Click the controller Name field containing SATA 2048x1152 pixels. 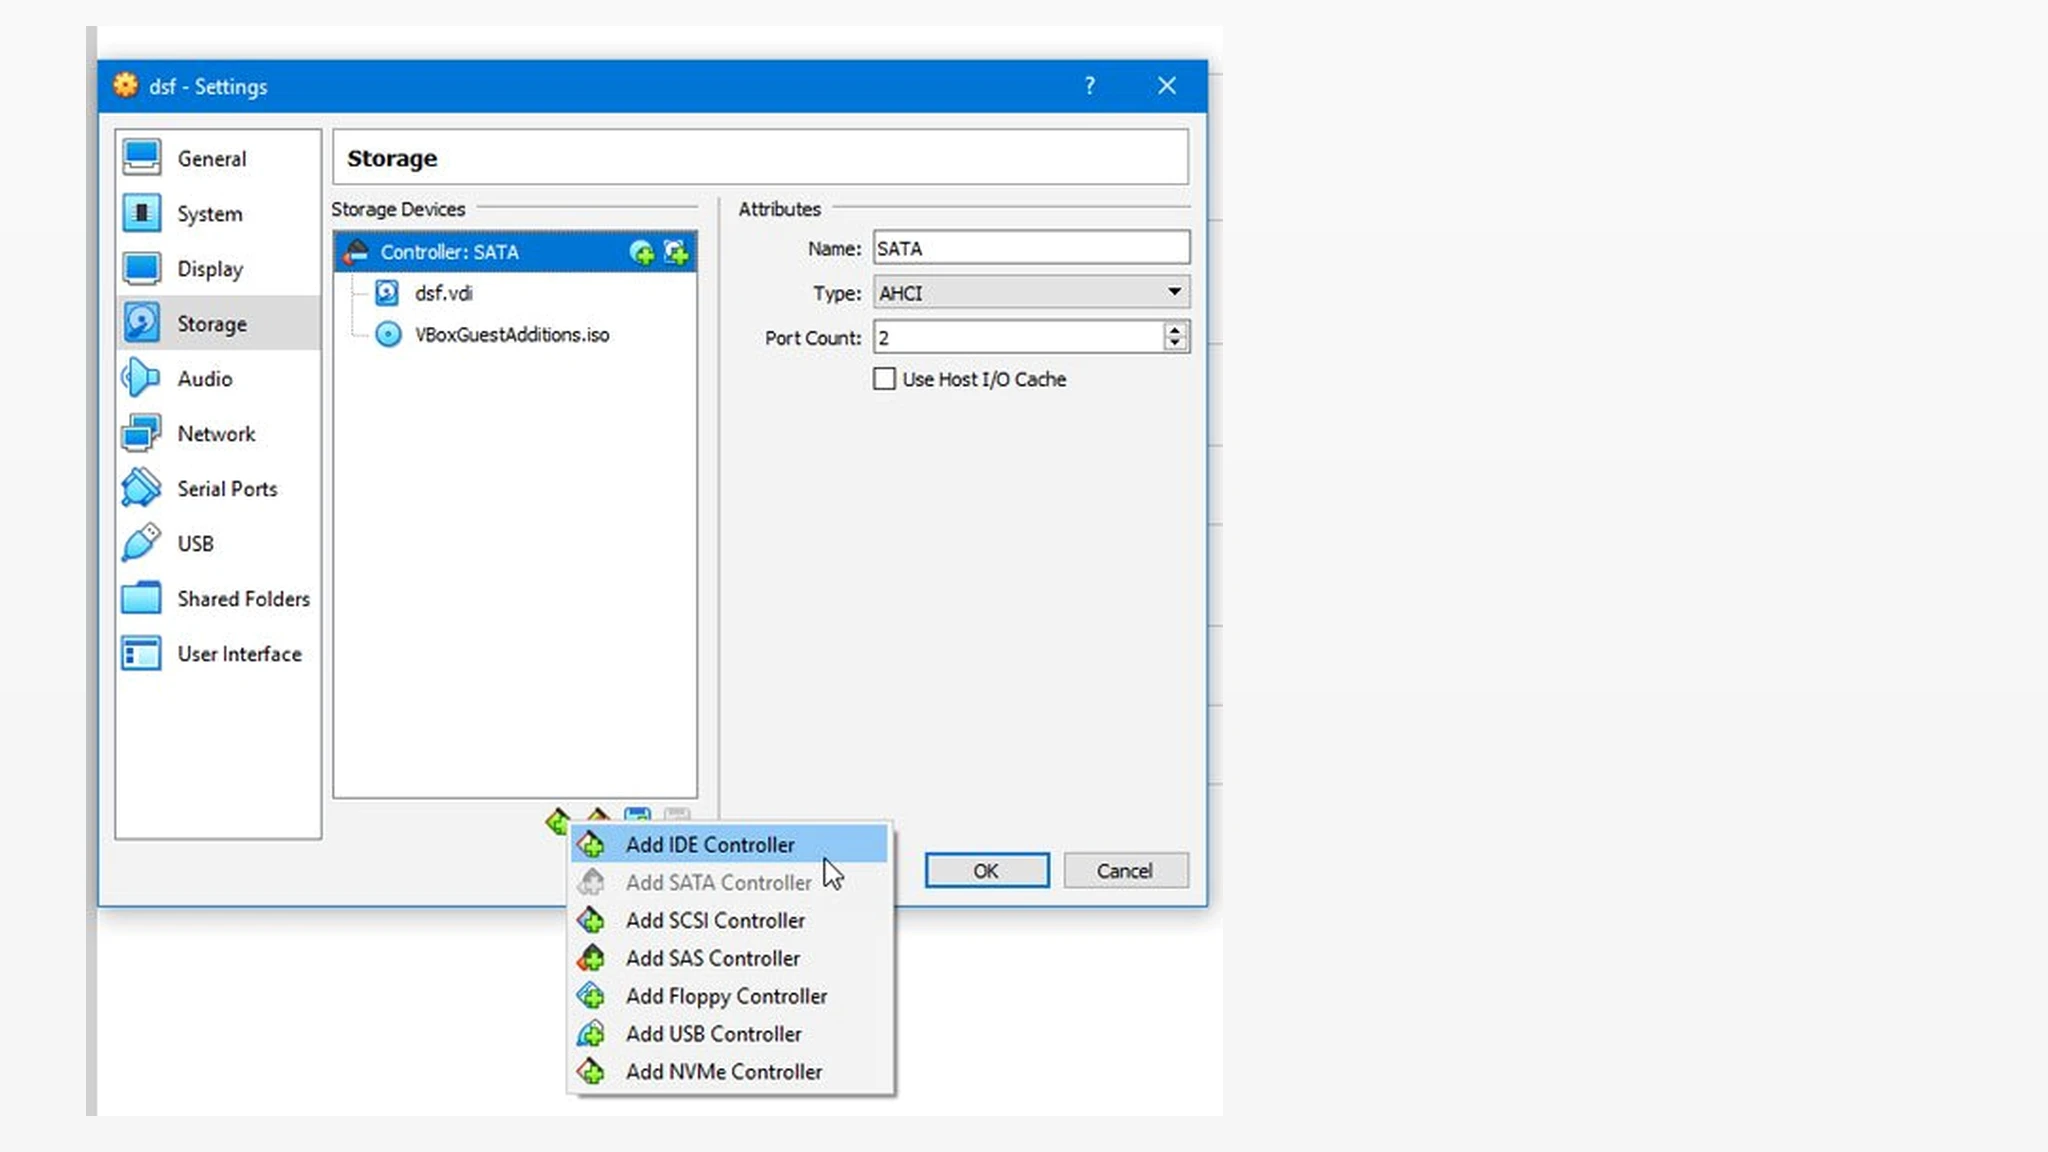coord(1031,248)
